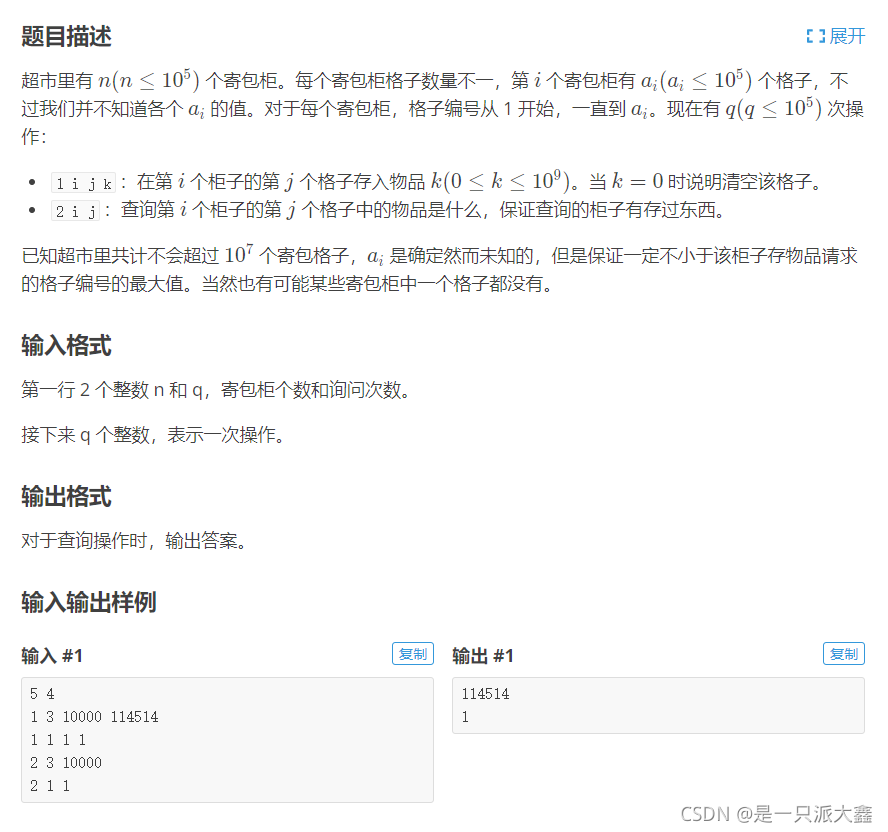Click sample output value '114514'
Viewport: 888px width, 832px height.
pos(485,694)
